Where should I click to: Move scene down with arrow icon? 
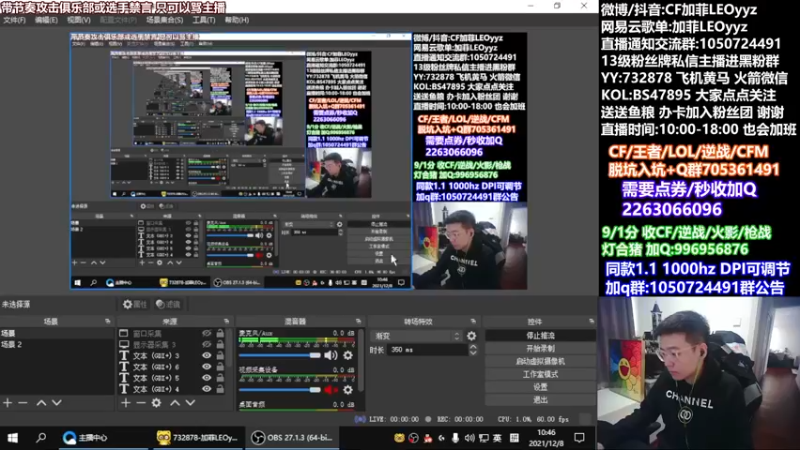click(57, 403)
